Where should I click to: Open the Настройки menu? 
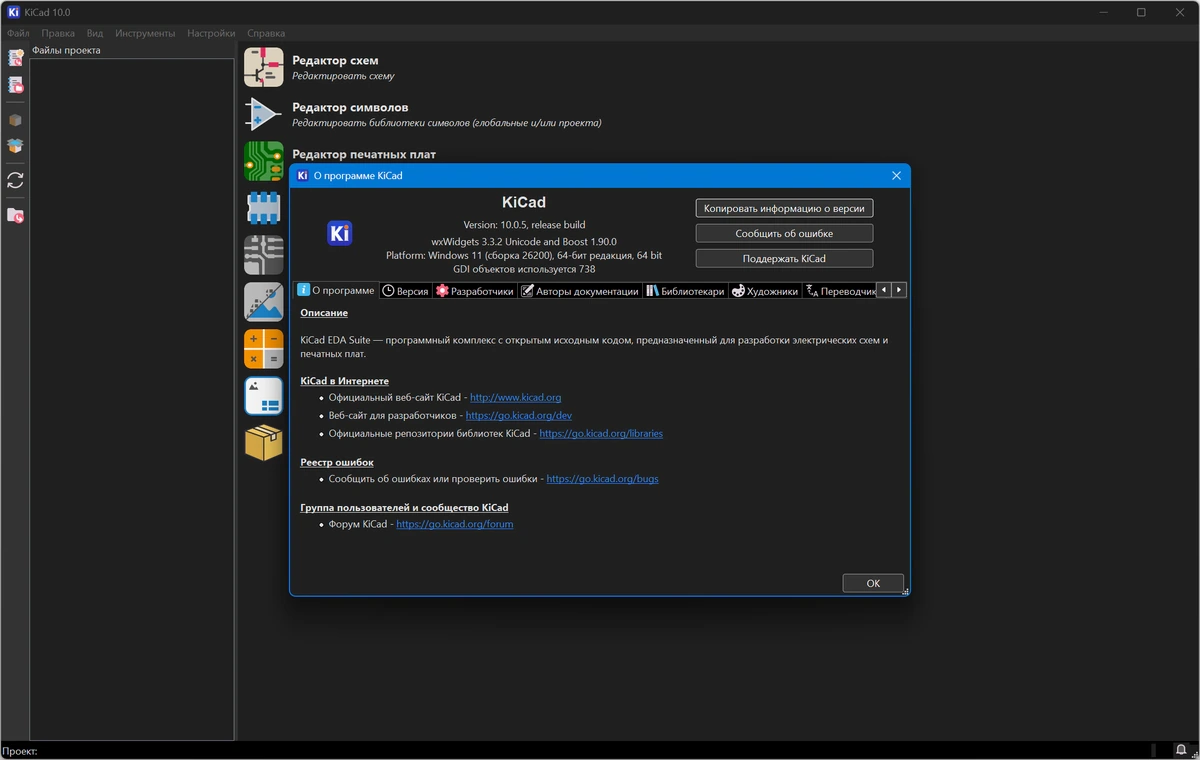pyautogui.click(x=211, y=33)
